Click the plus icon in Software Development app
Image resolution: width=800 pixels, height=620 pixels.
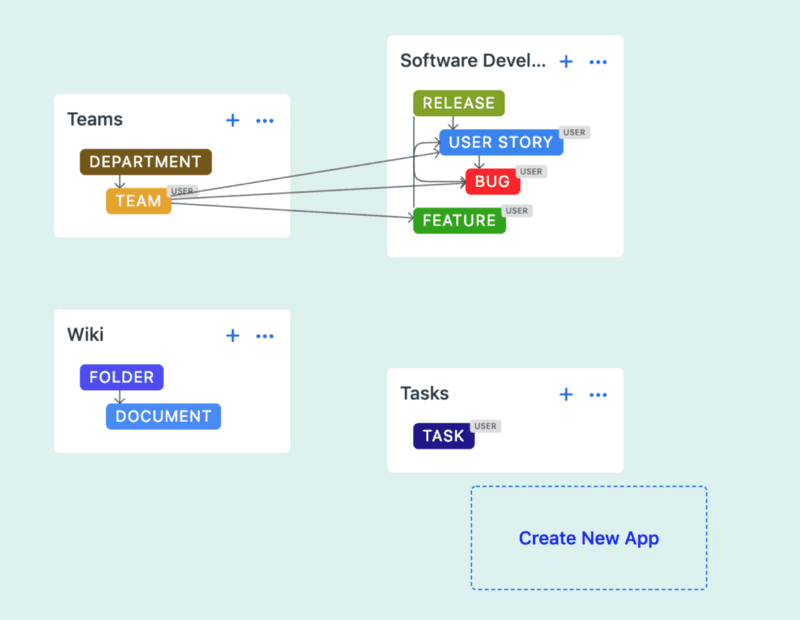point(566,61)
